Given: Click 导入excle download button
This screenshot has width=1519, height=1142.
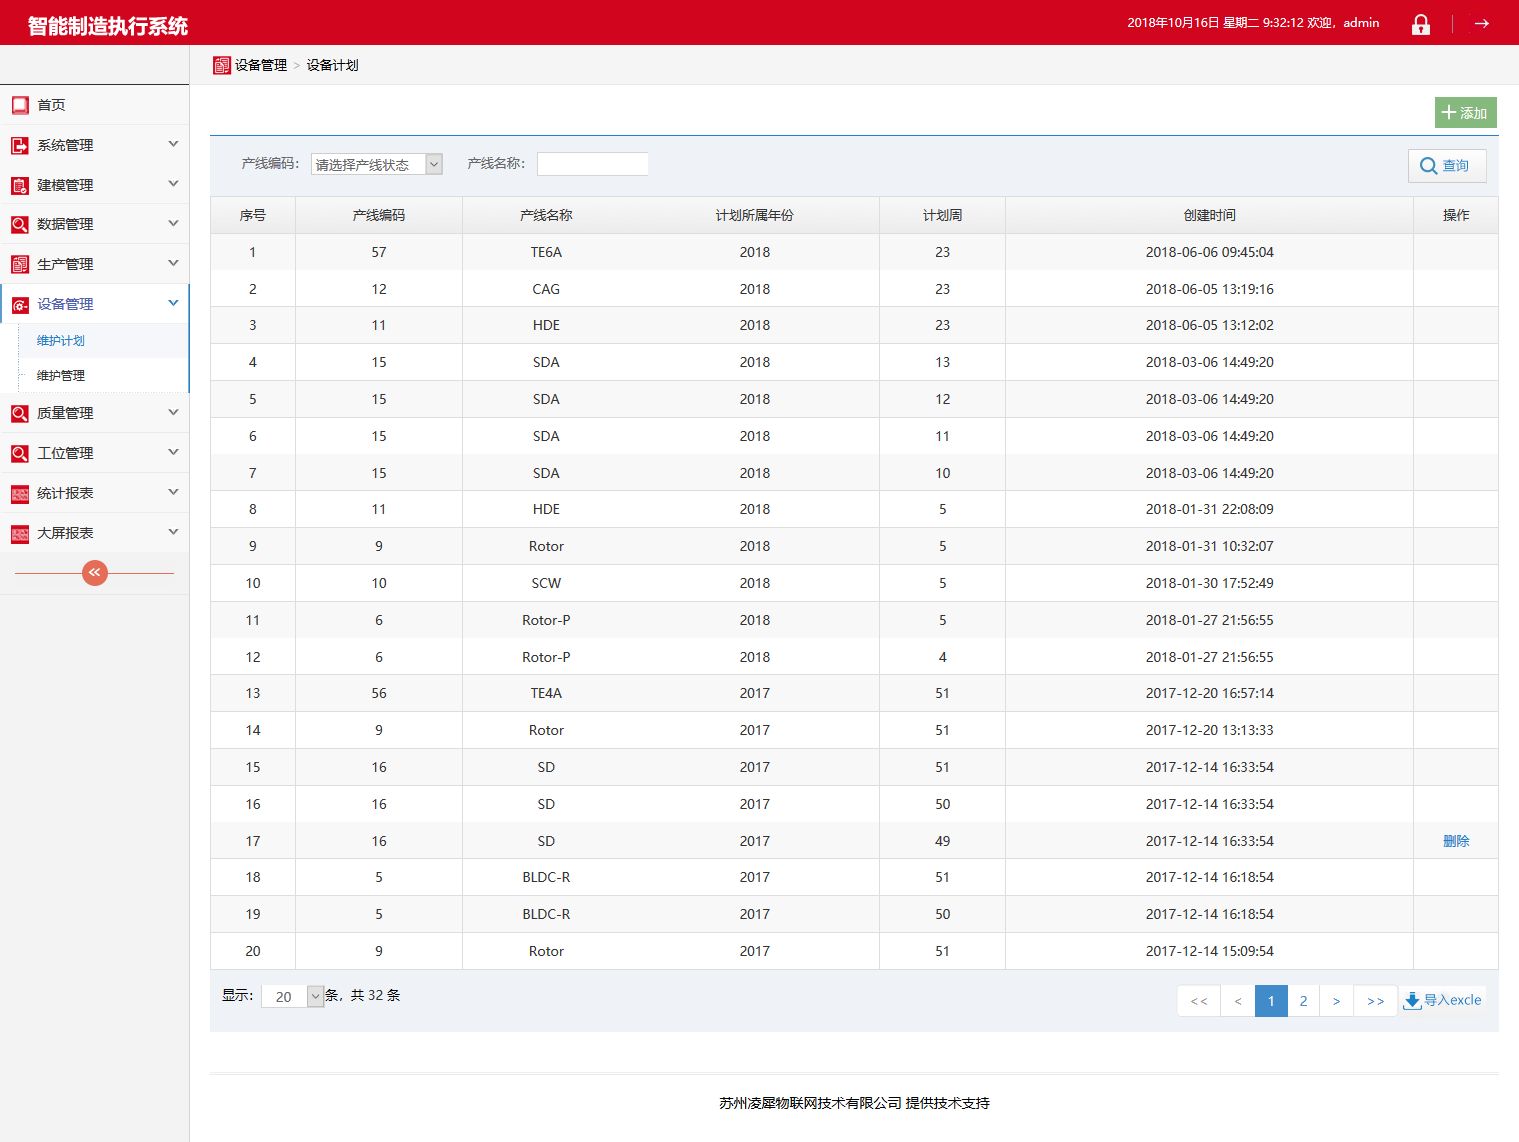Looking at the screenshot, I should tap(1443, 1000).
